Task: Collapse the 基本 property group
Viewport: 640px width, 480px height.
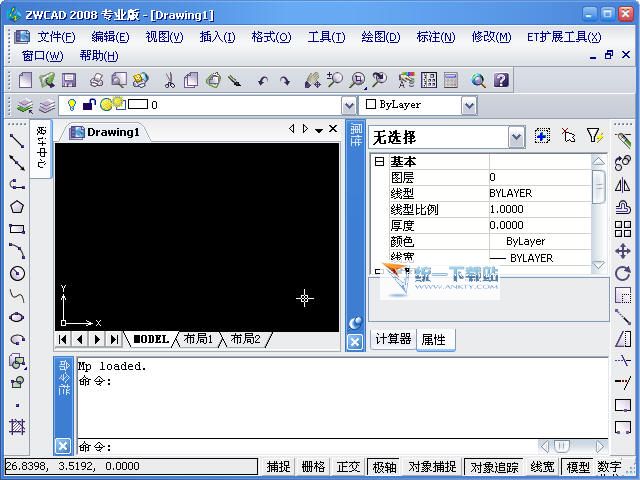Action: pyautogui.click(x=379, y=162)
